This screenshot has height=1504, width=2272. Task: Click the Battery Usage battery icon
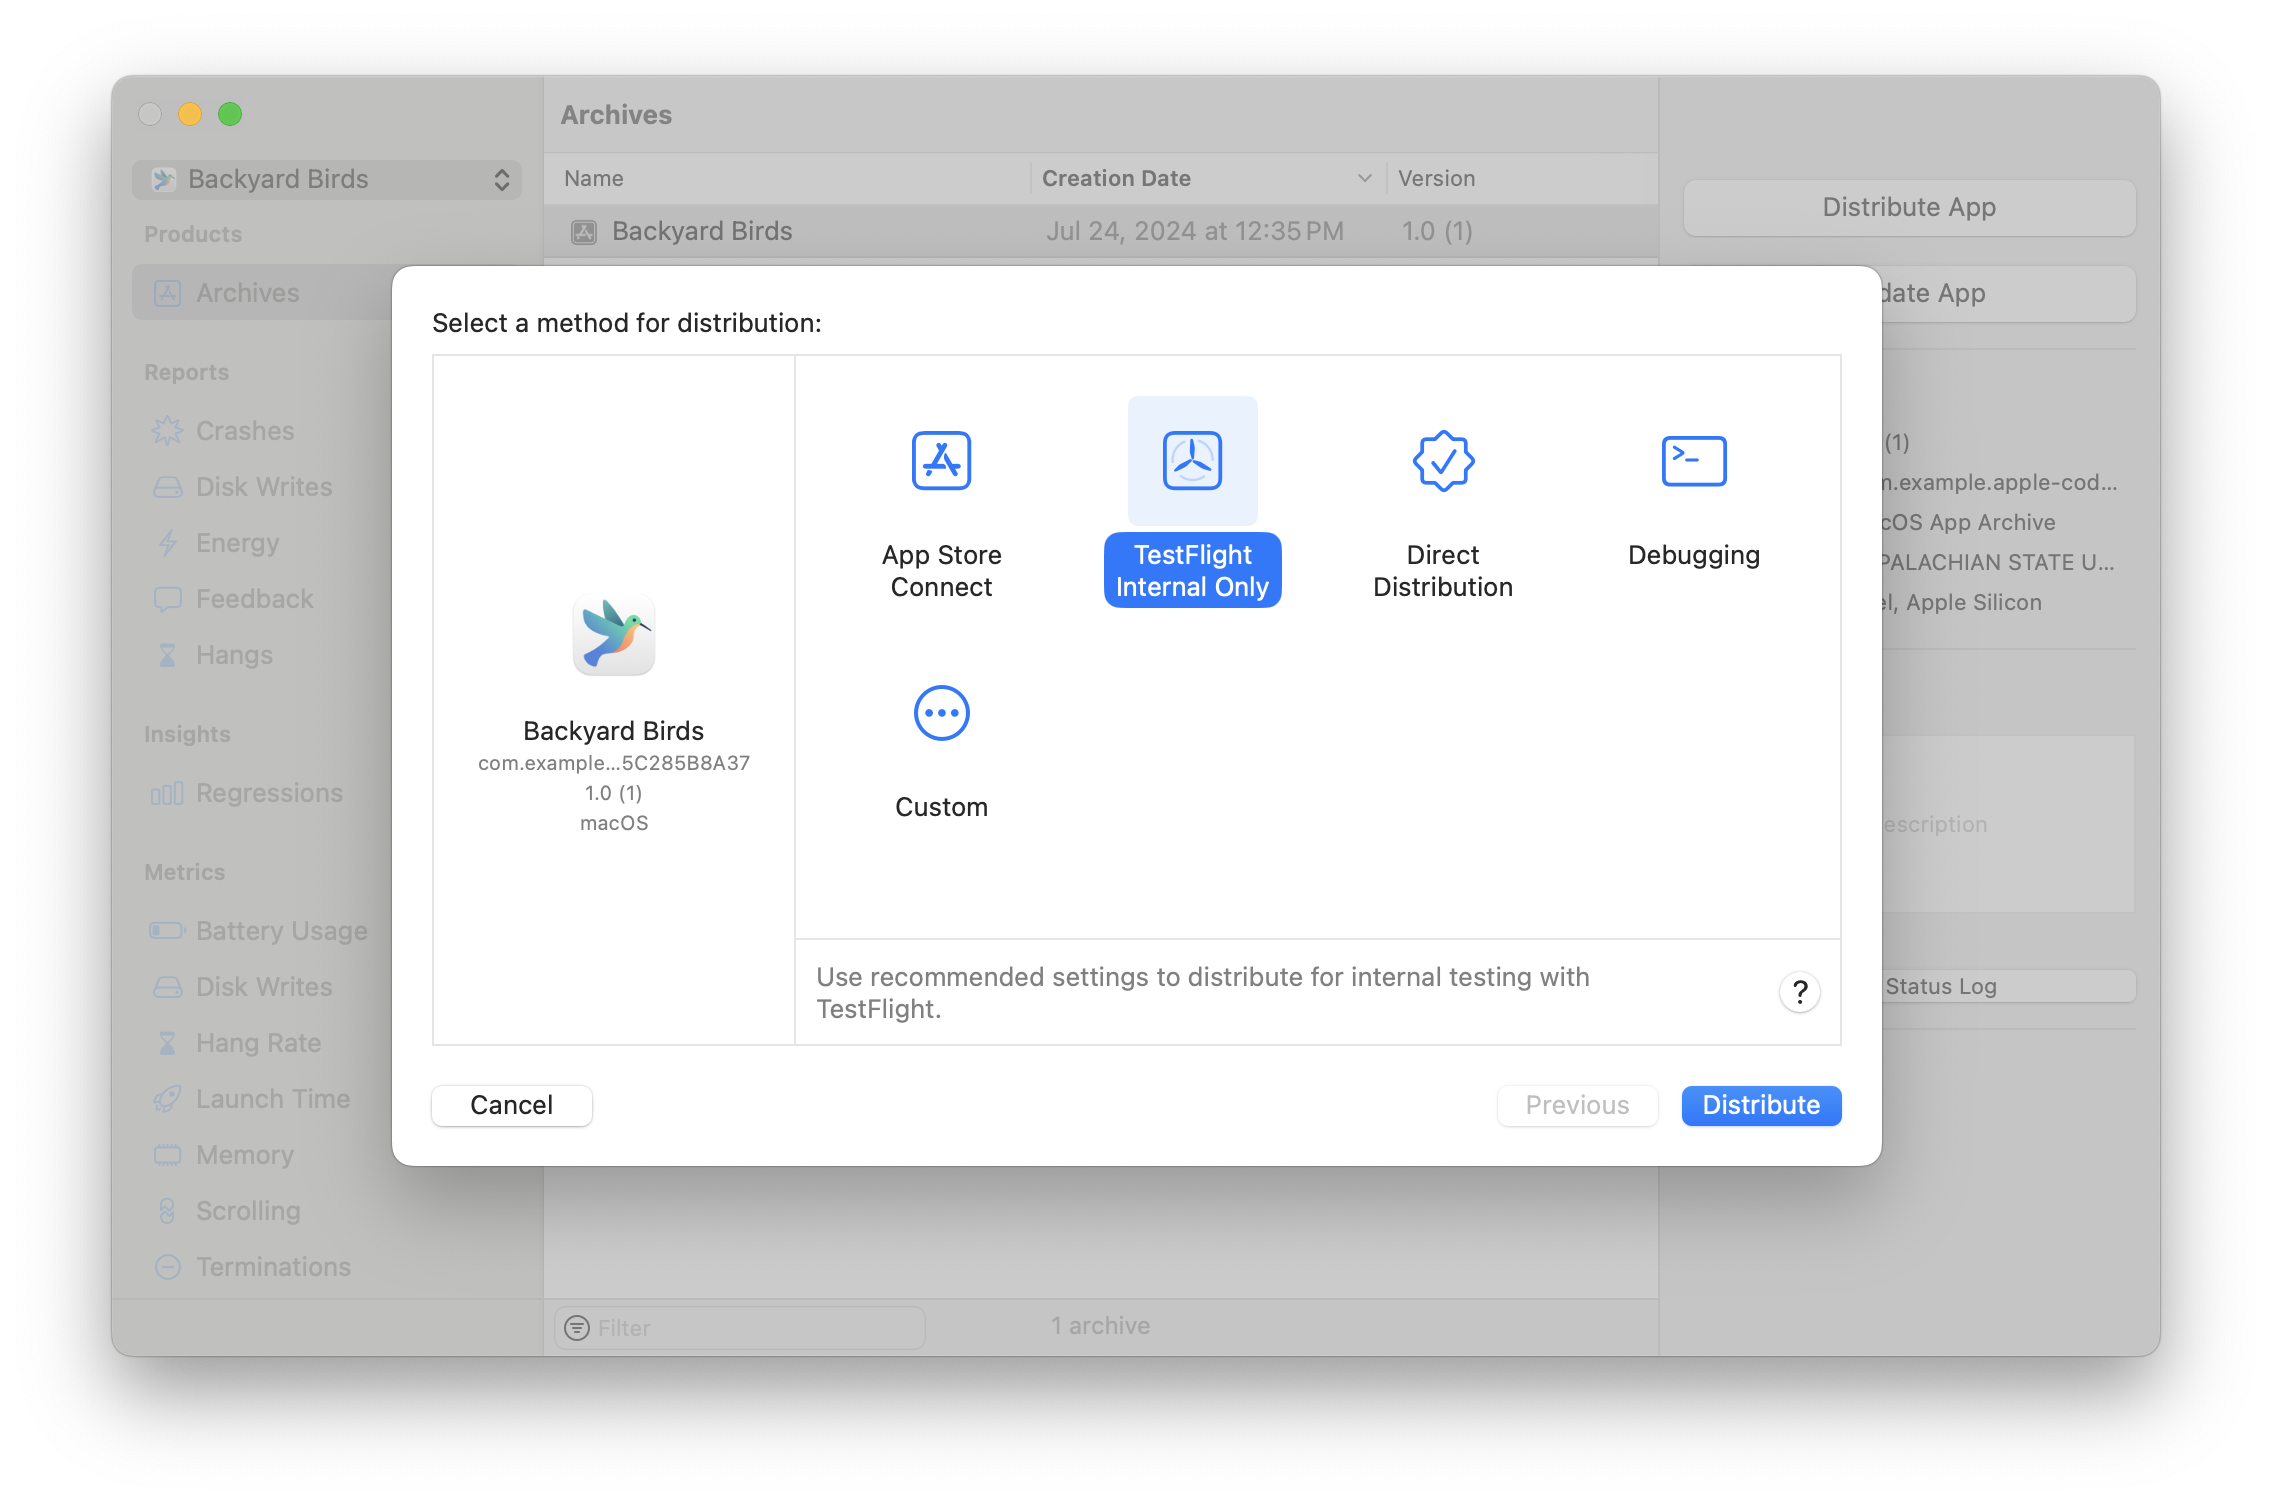[167, 931]
